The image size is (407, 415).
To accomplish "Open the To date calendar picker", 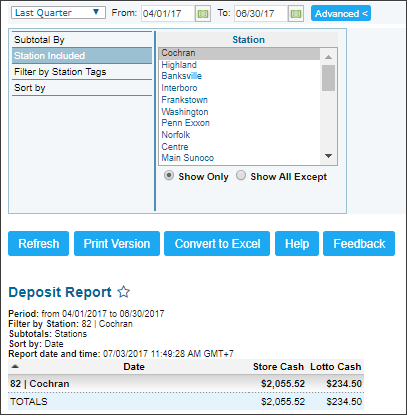I will point(296,14).
